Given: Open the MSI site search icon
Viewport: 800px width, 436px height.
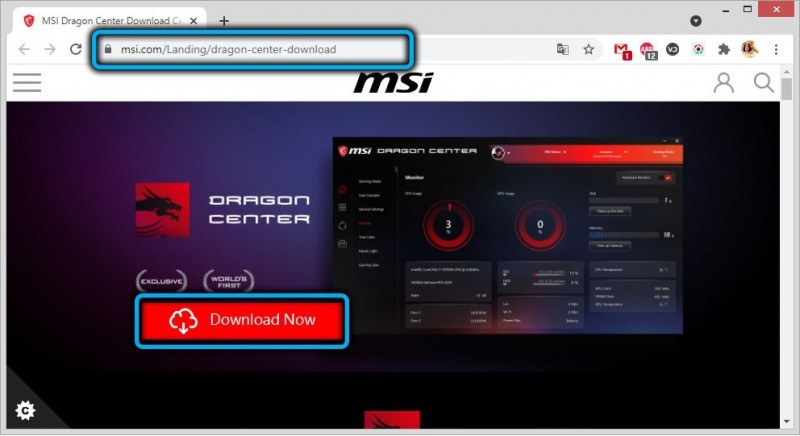Looking at the screenshot, I should 764,82.
